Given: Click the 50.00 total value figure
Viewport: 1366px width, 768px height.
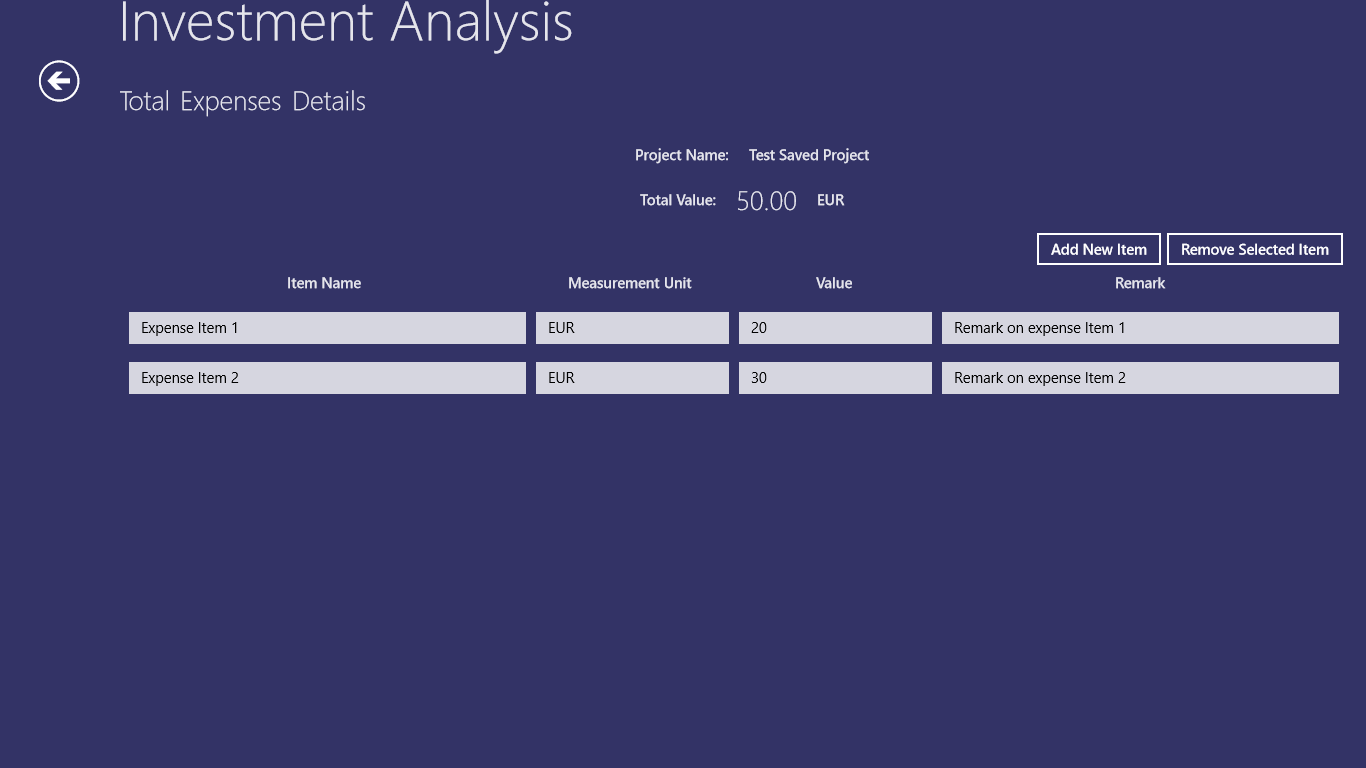Looking at the screenshot, I should point(767,201).
